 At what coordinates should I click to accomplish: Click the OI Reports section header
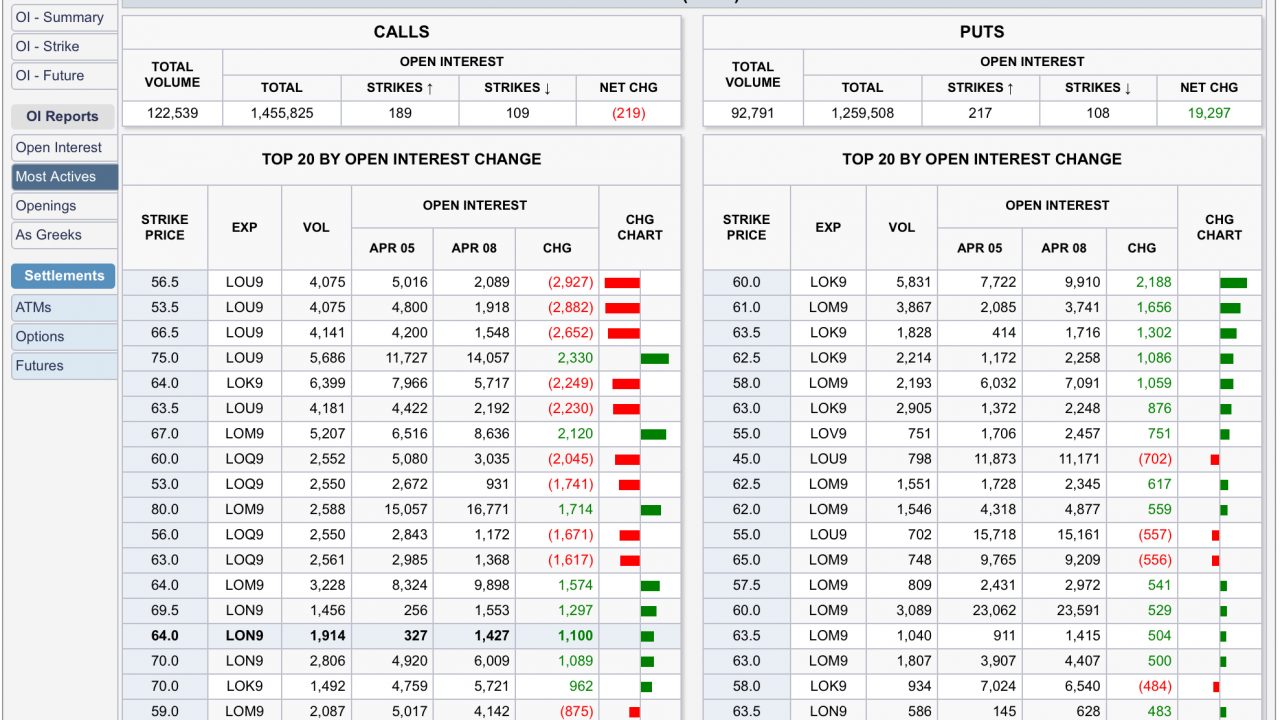pyautogui.click(x=62, y=116)
